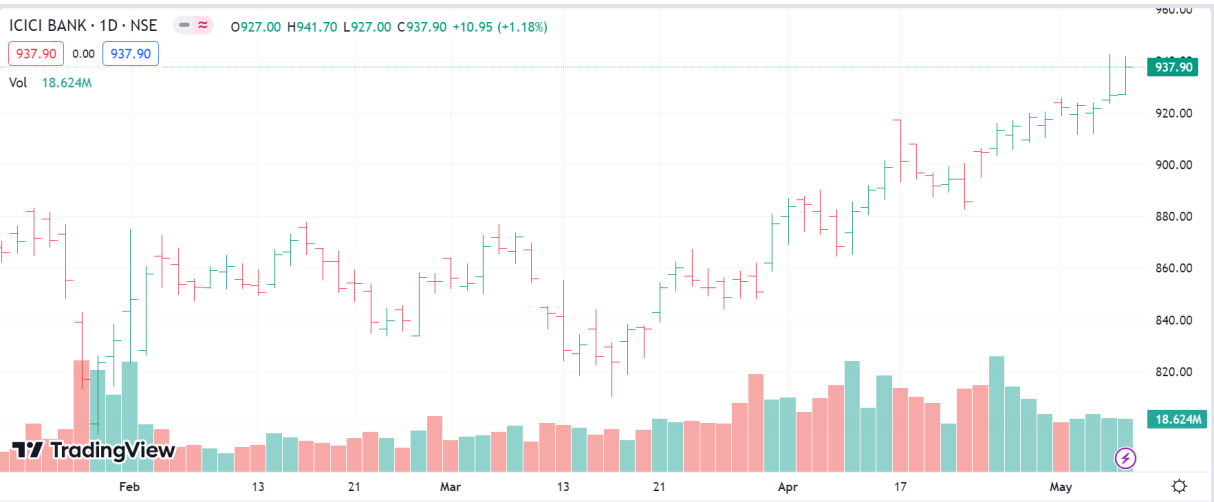This screenshot has width=1214, height=502.
Task: Click the 18.624M value beside Vol
Action: [x=67, y=82]
